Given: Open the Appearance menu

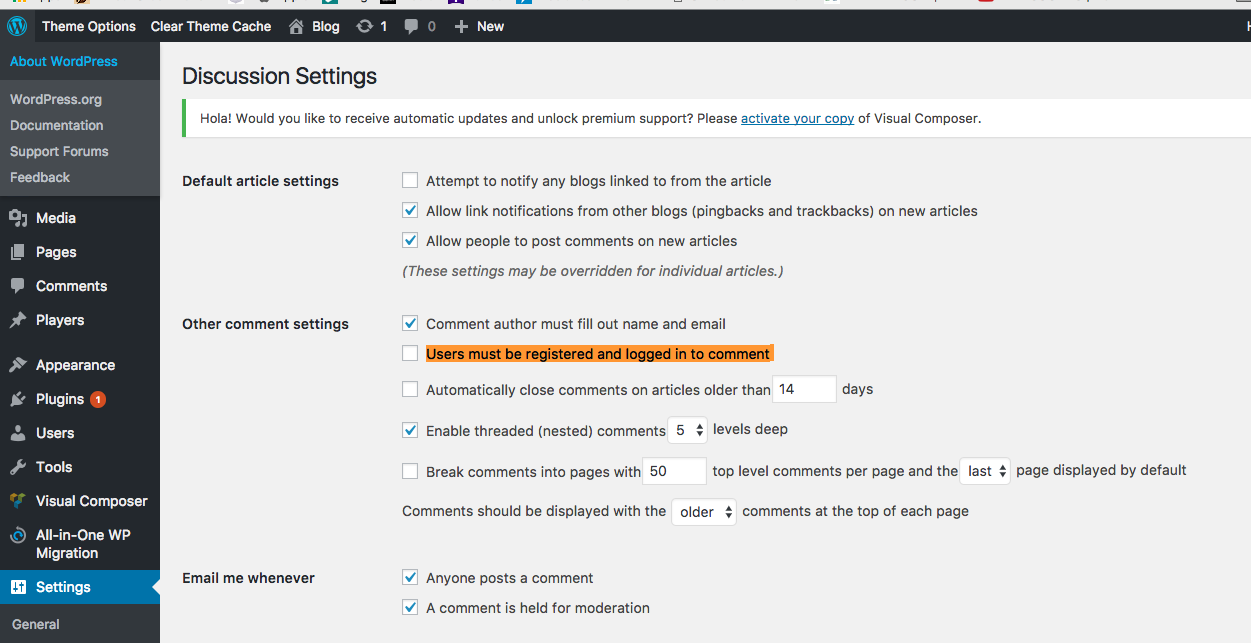Looking at the screenshot, I should (x=75, y=365).
